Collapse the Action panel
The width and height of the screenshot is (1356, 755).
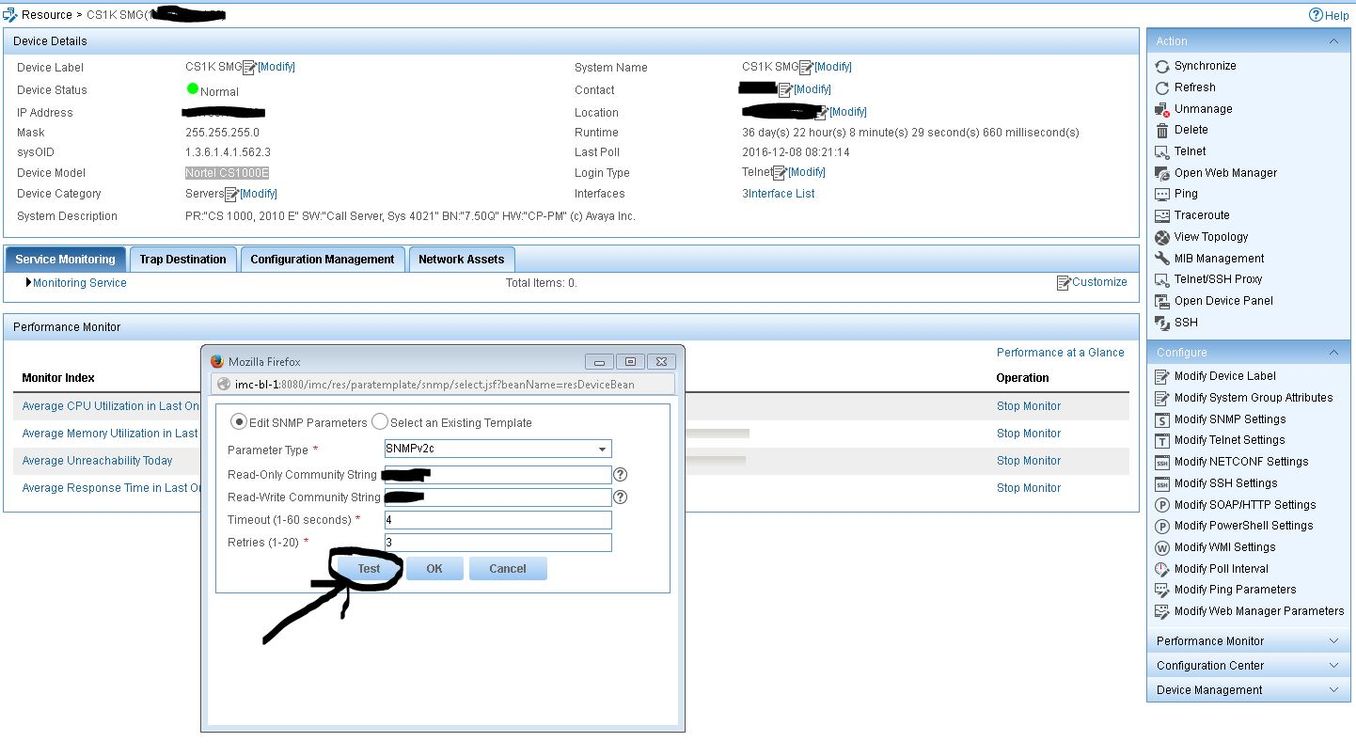1333,42
